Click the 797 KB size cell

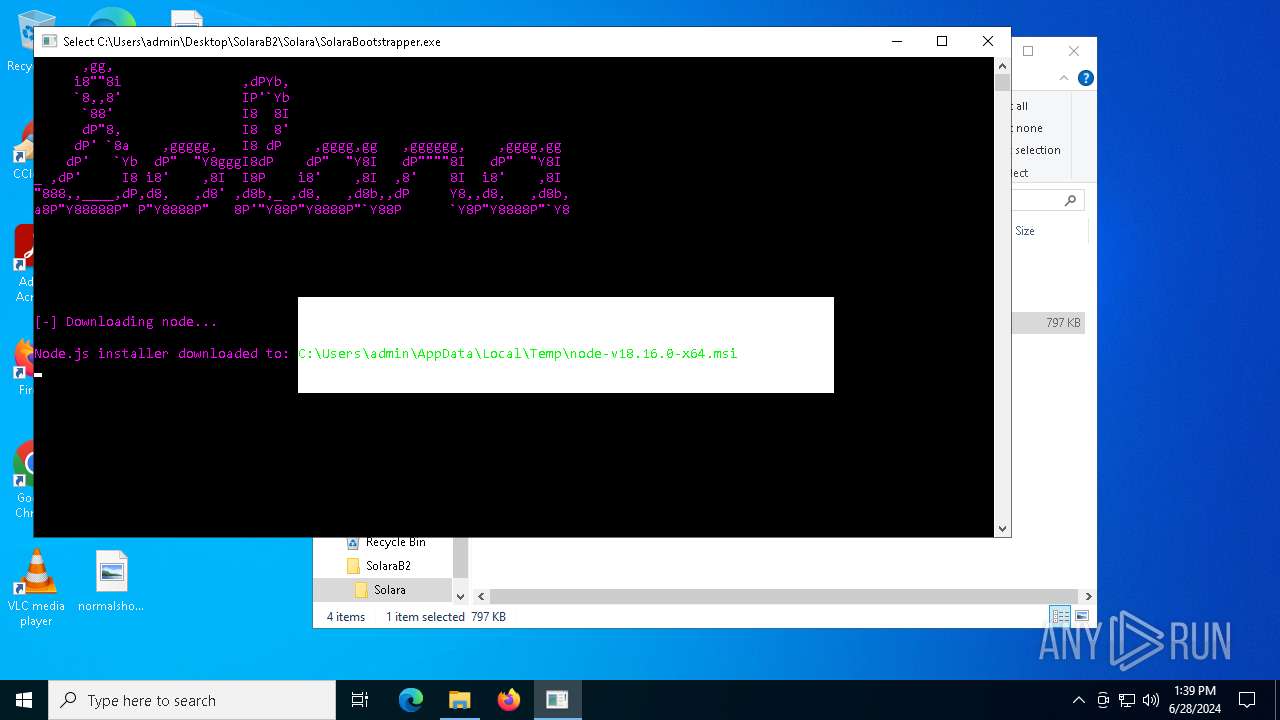[1062, 323]
